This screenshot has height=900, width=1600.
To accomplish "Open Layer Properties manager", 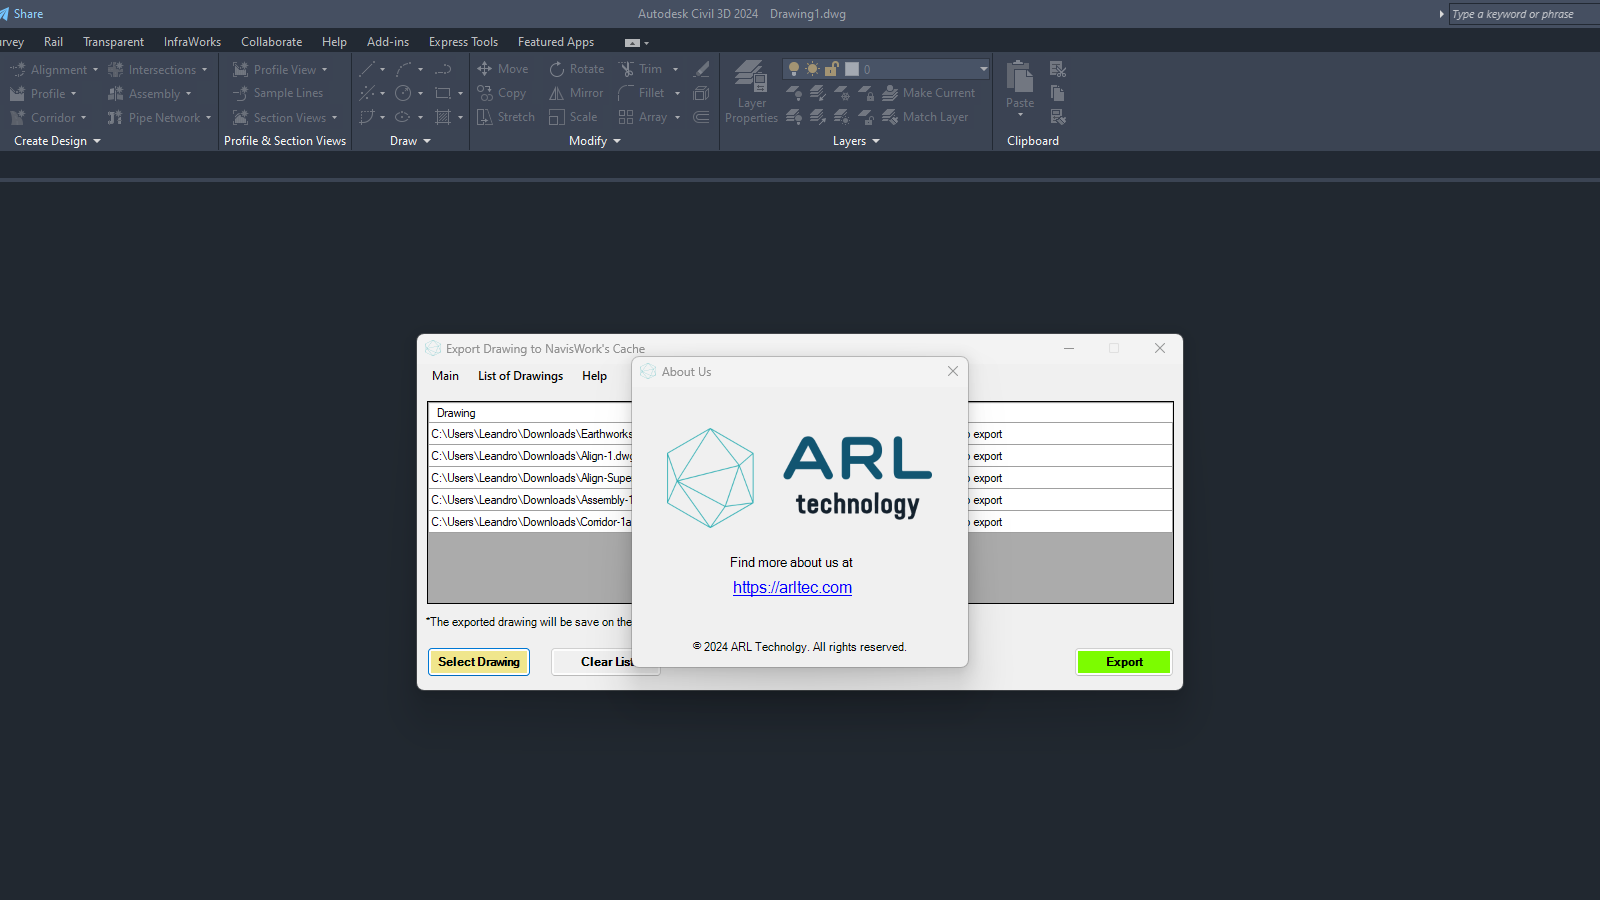I will coord(751,91).
